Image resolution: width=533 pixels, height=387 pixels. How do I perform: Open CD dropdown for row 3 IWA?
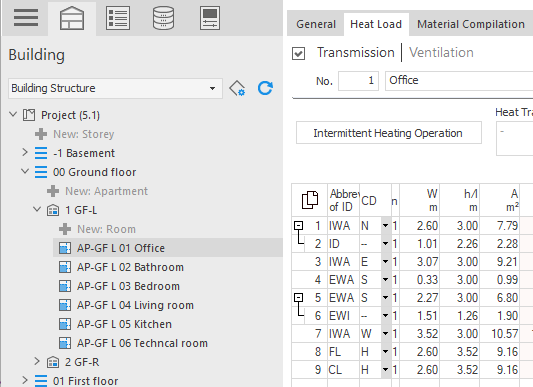pos(385,262)
